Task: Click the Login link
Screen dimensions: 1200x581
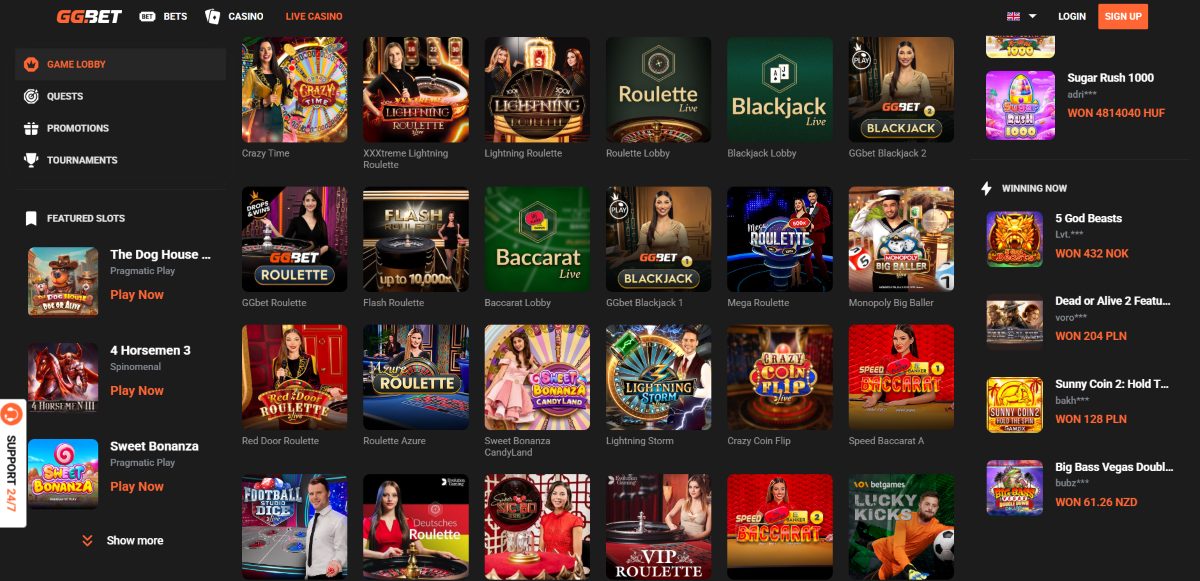Action: 1072,16
